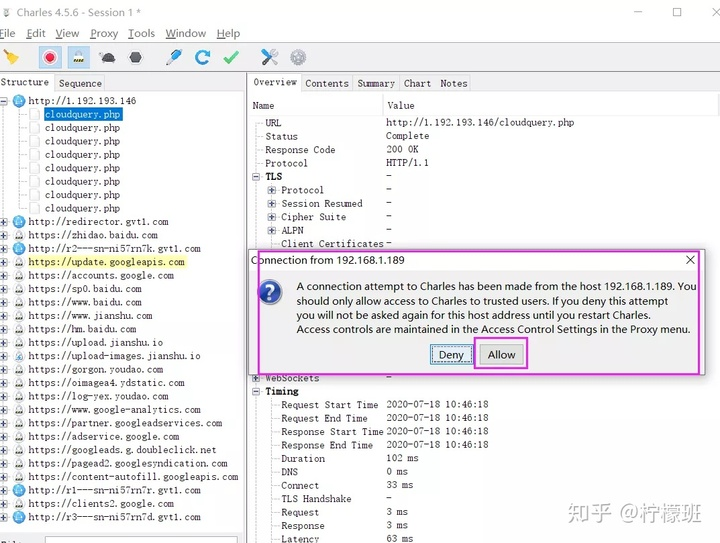Viewport: 720px width, 543px height.
Task: Click the Deny button in dialog
Action: pyautogui.click(x=451, y=355)
